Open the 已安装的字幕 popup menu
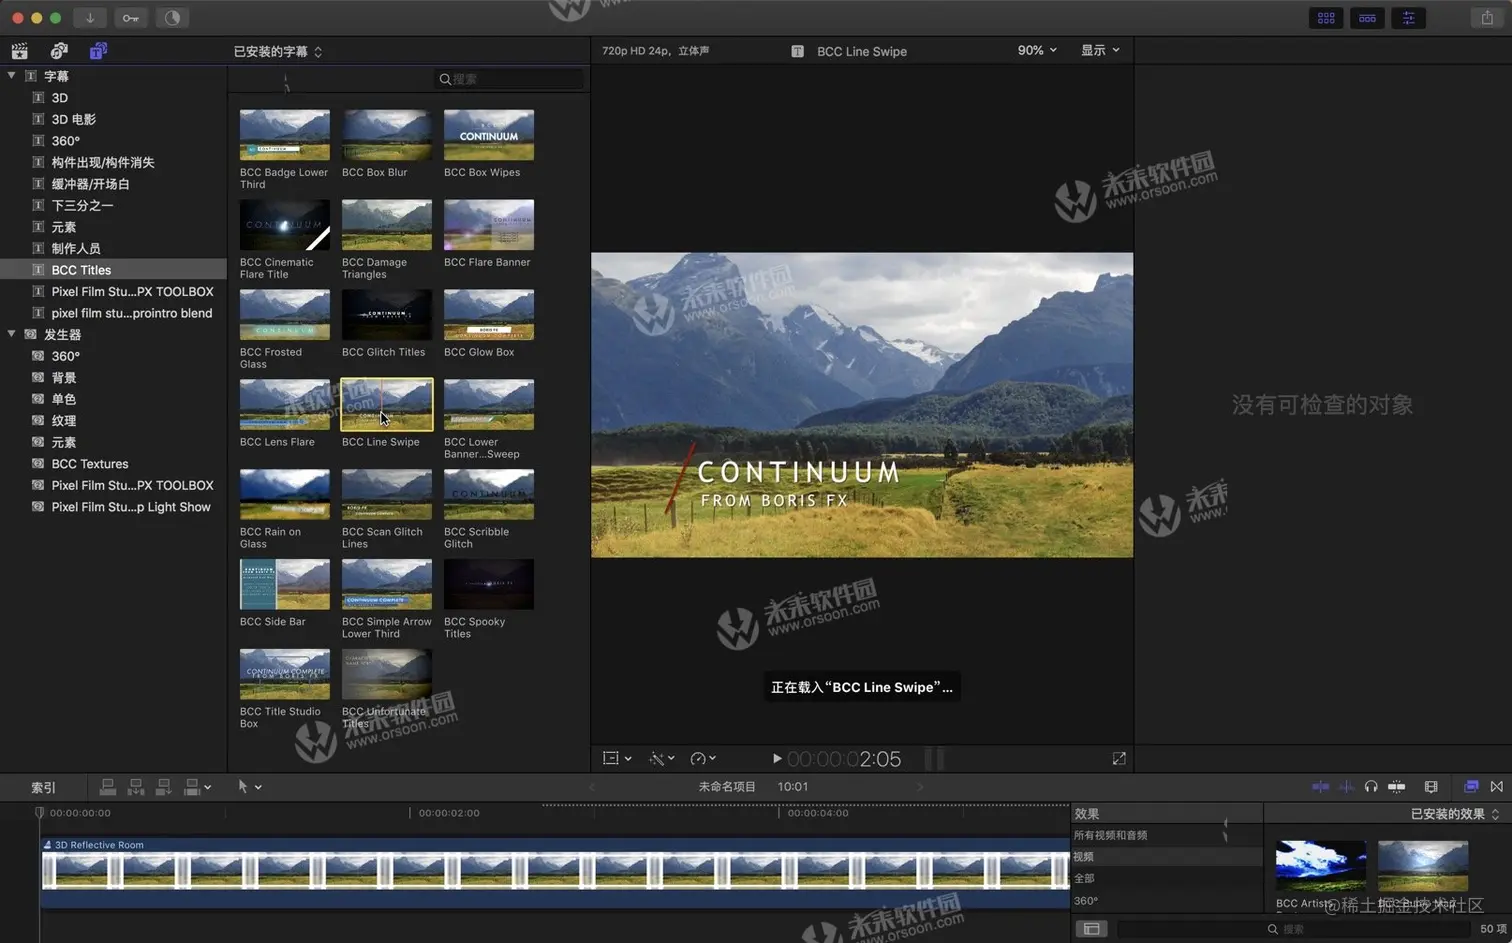The image size is (1512, 943). (x=278, y=52)
